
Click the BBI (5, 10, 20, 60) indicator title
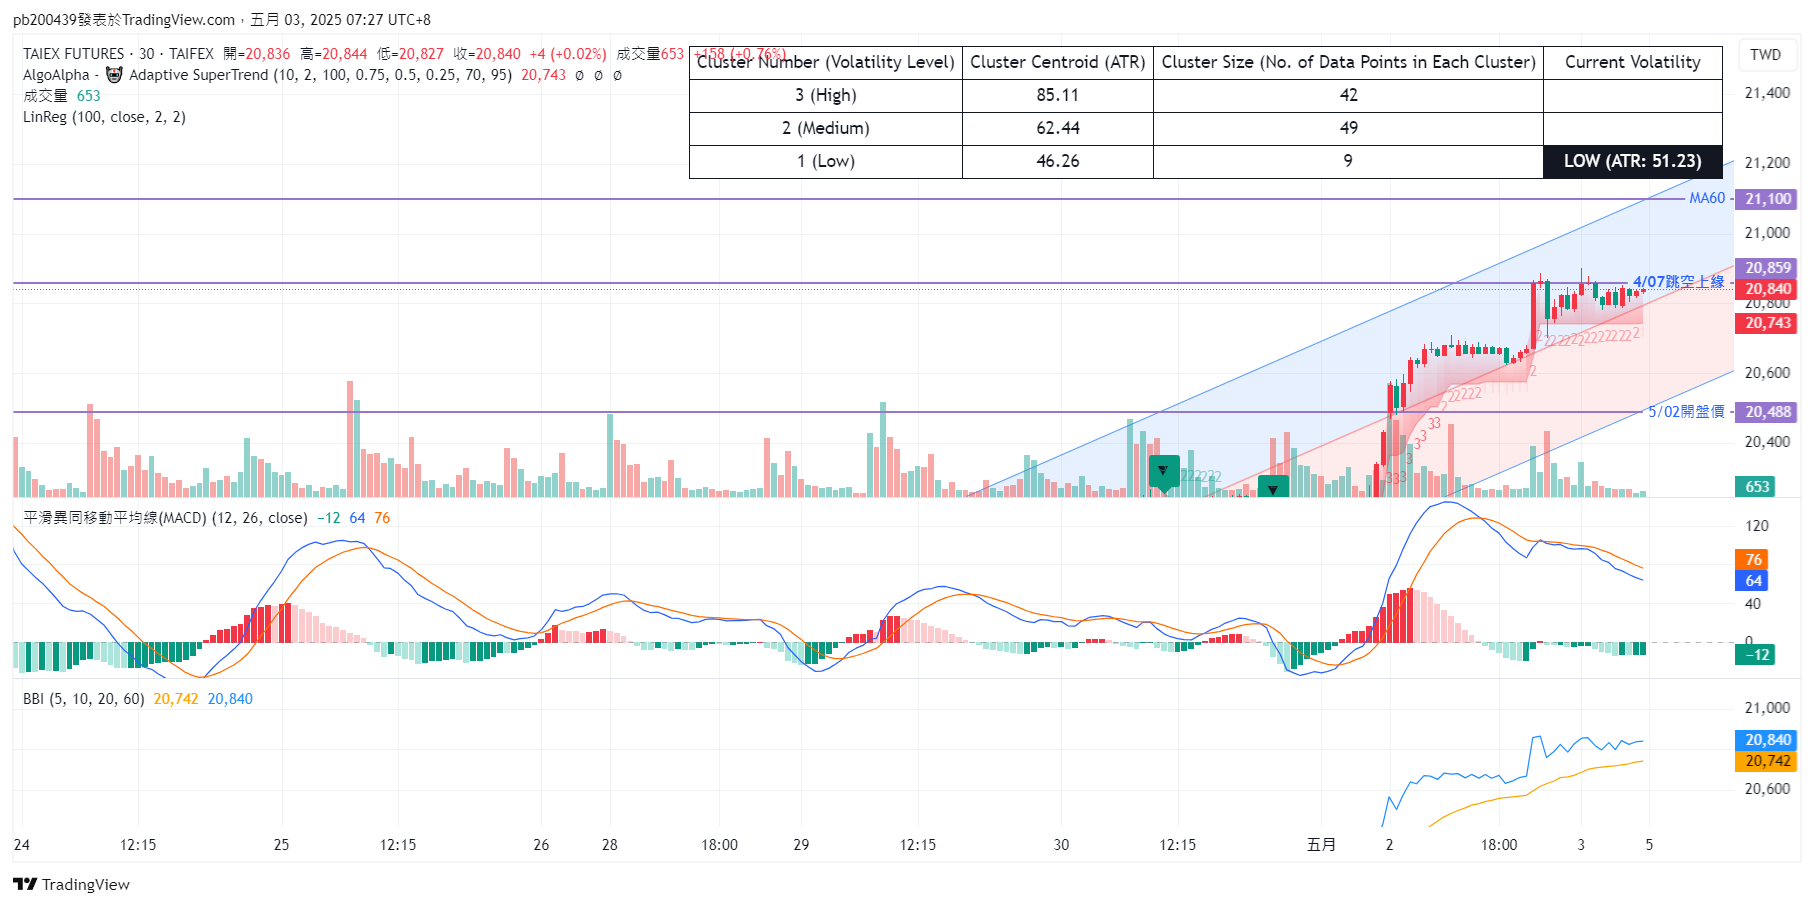pyautogui.click(x=84, y=699)
